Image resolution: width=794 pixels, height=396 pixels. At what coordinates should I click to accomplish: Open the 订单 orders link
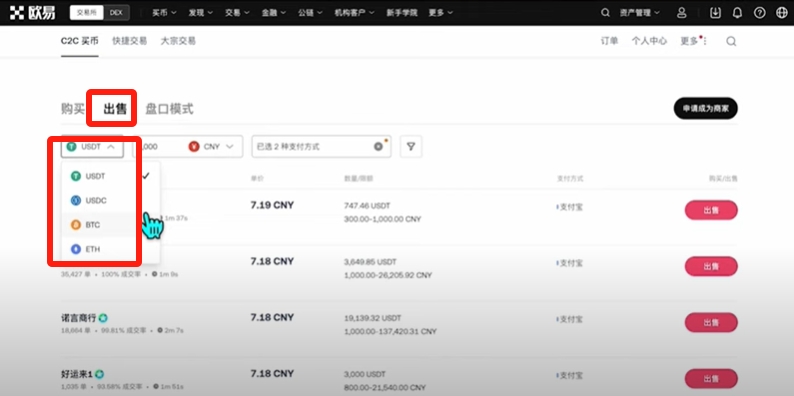[609, 41]
